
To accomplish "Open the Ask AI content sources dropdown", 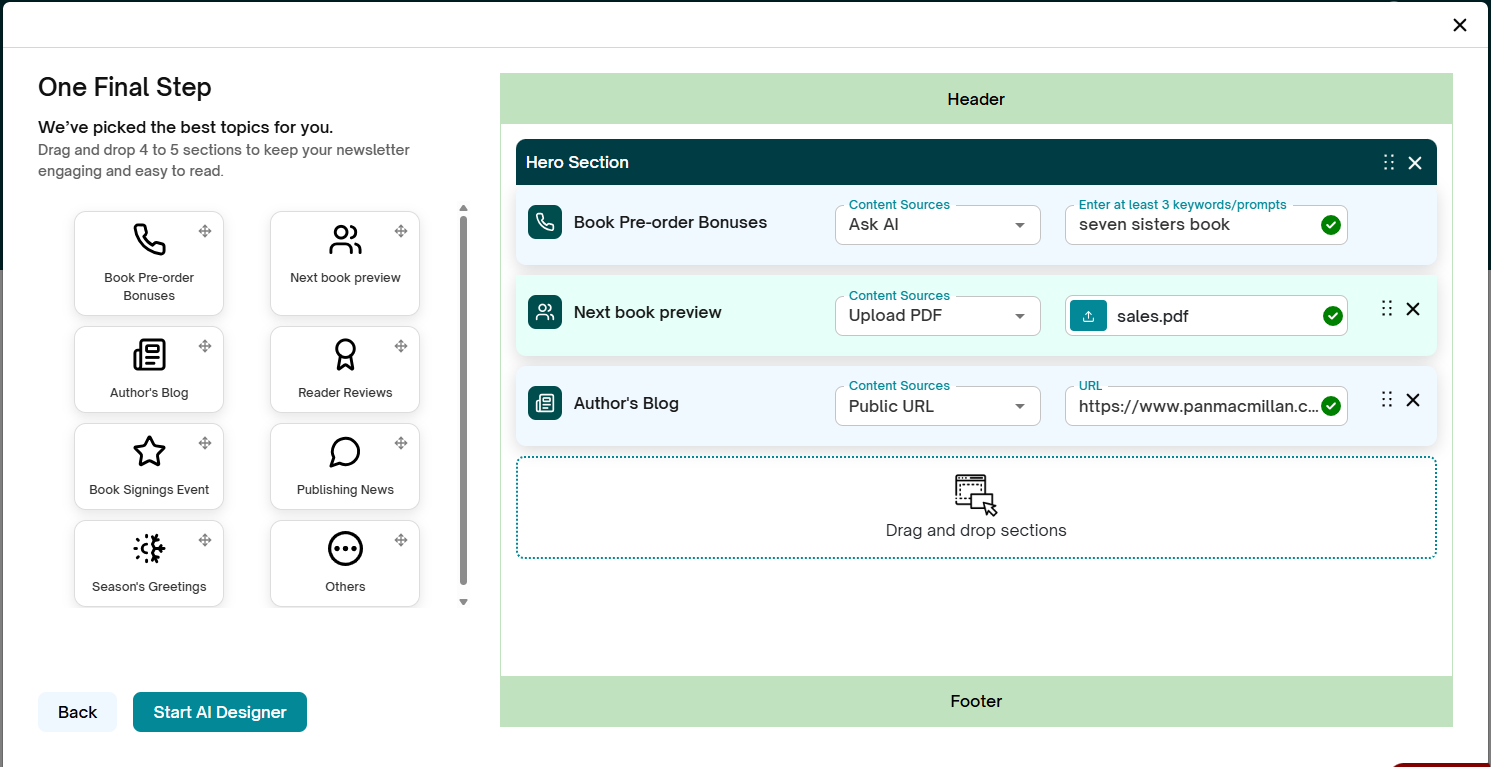I will (937, 224).
